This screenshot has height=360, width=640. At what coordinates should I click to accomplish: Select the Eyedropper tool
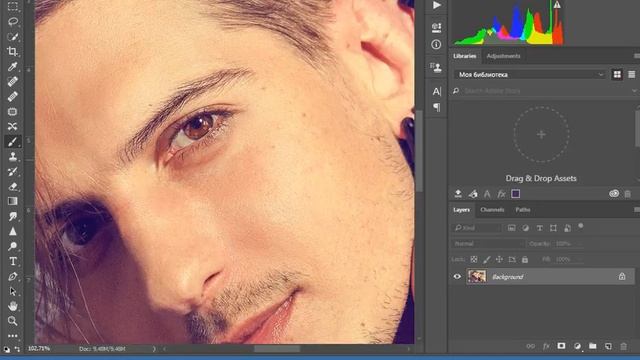pos(13,66)
